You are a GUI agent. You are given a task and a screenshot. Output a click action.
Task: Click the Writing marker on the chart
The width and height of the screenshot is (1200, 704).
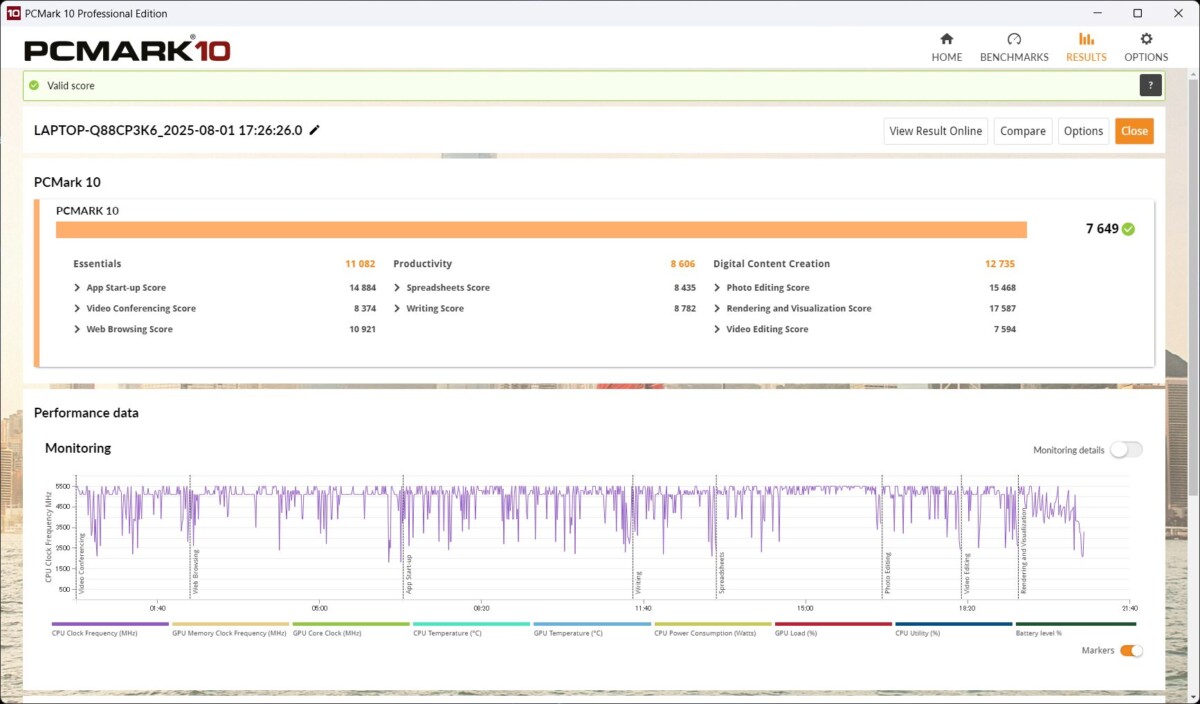coord(638,584)
